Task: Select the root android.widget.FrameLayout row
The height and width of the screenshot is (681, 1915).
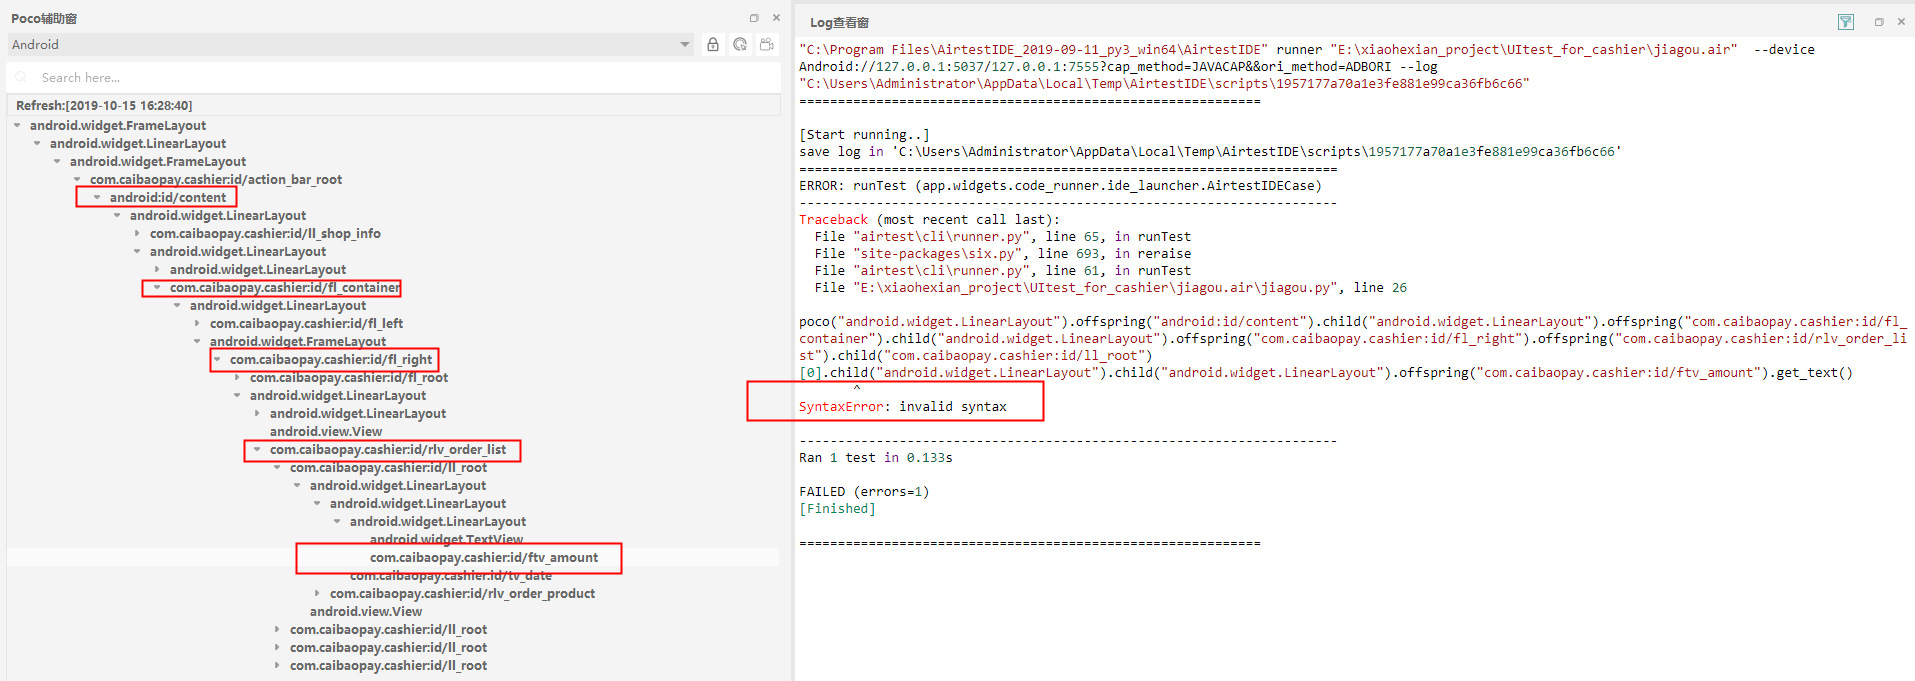Action: 118,125
